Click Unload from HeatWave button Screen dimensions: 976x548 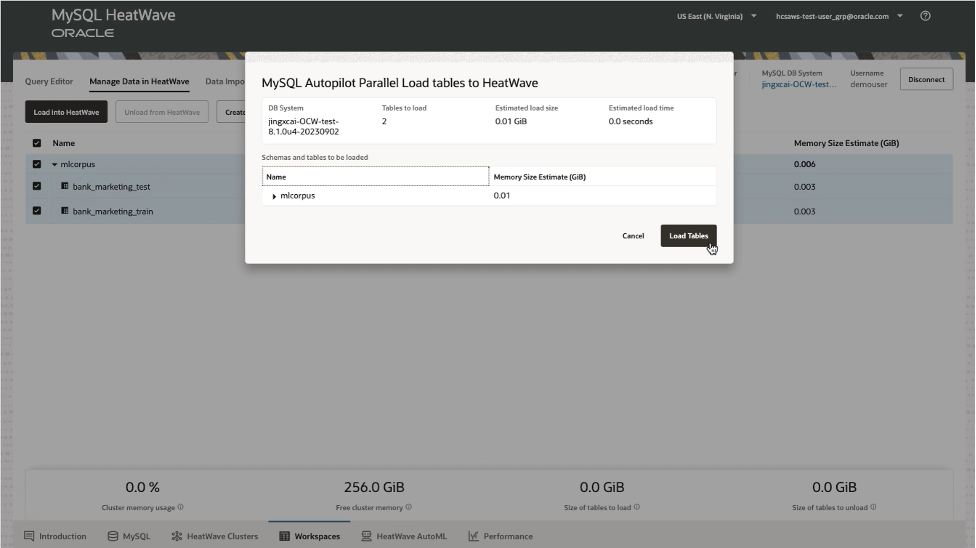[162, 112]
